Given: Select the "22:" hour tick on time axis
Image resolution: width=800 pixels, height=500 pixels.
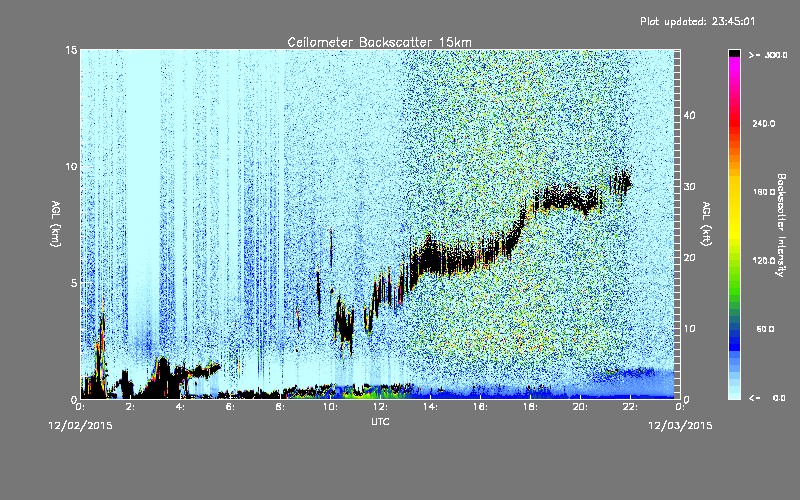Looking at the screenshot, I should [x=631, y=407].
